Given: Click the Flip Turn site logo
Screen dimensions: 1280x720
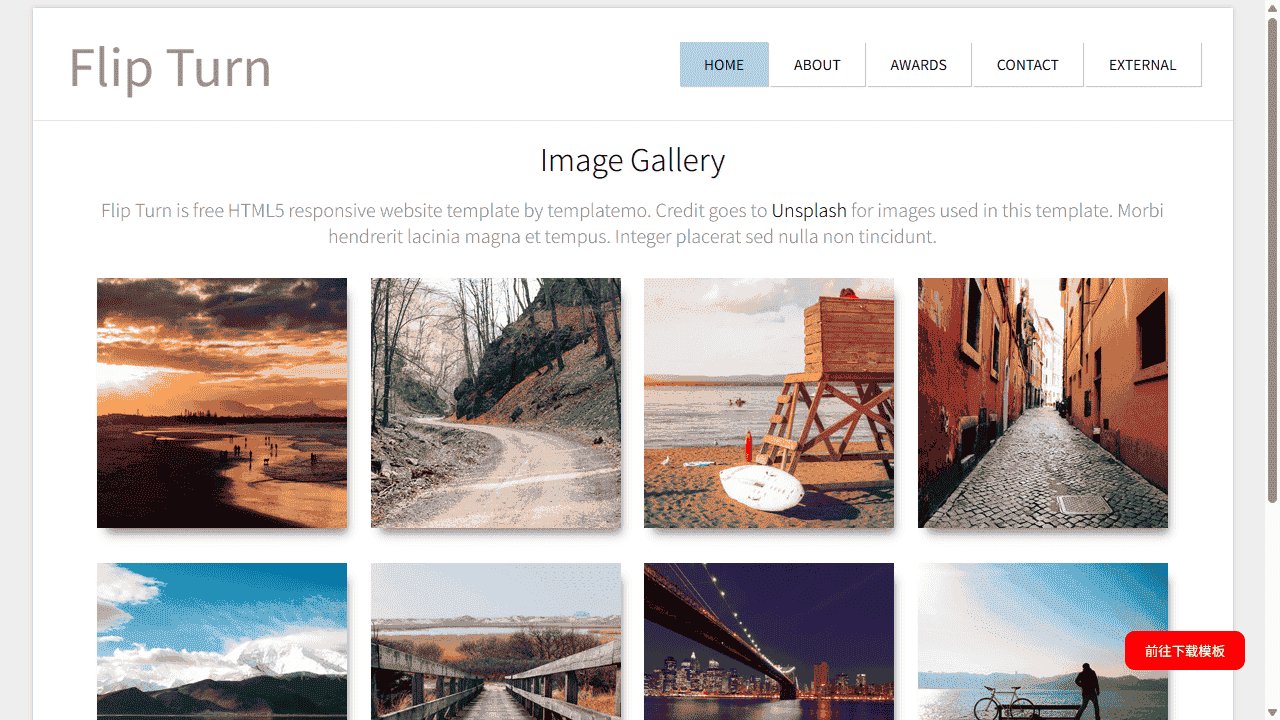Looking at the screenshot, I should coord(170,67).
